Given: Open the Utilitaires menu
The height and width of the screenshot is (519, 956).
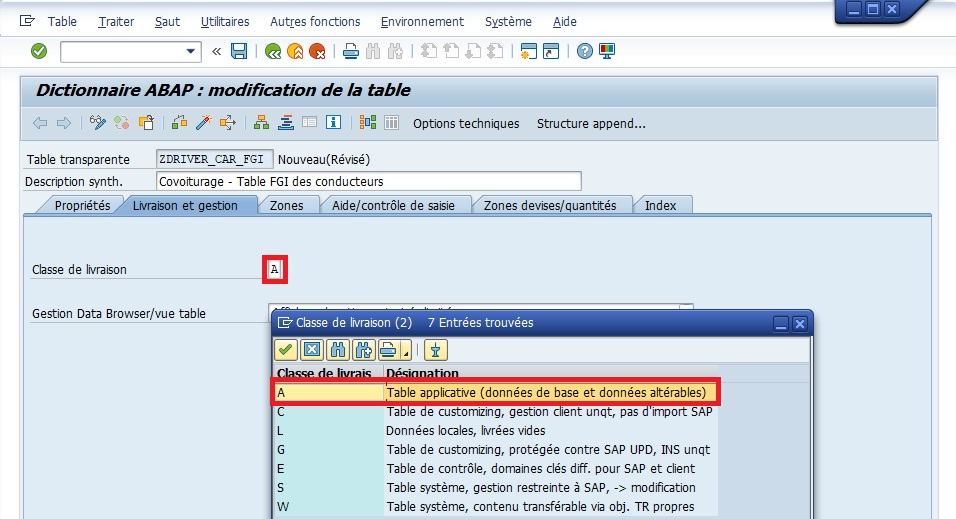Looking at the screenshot, I should click(x=225, y=21).
